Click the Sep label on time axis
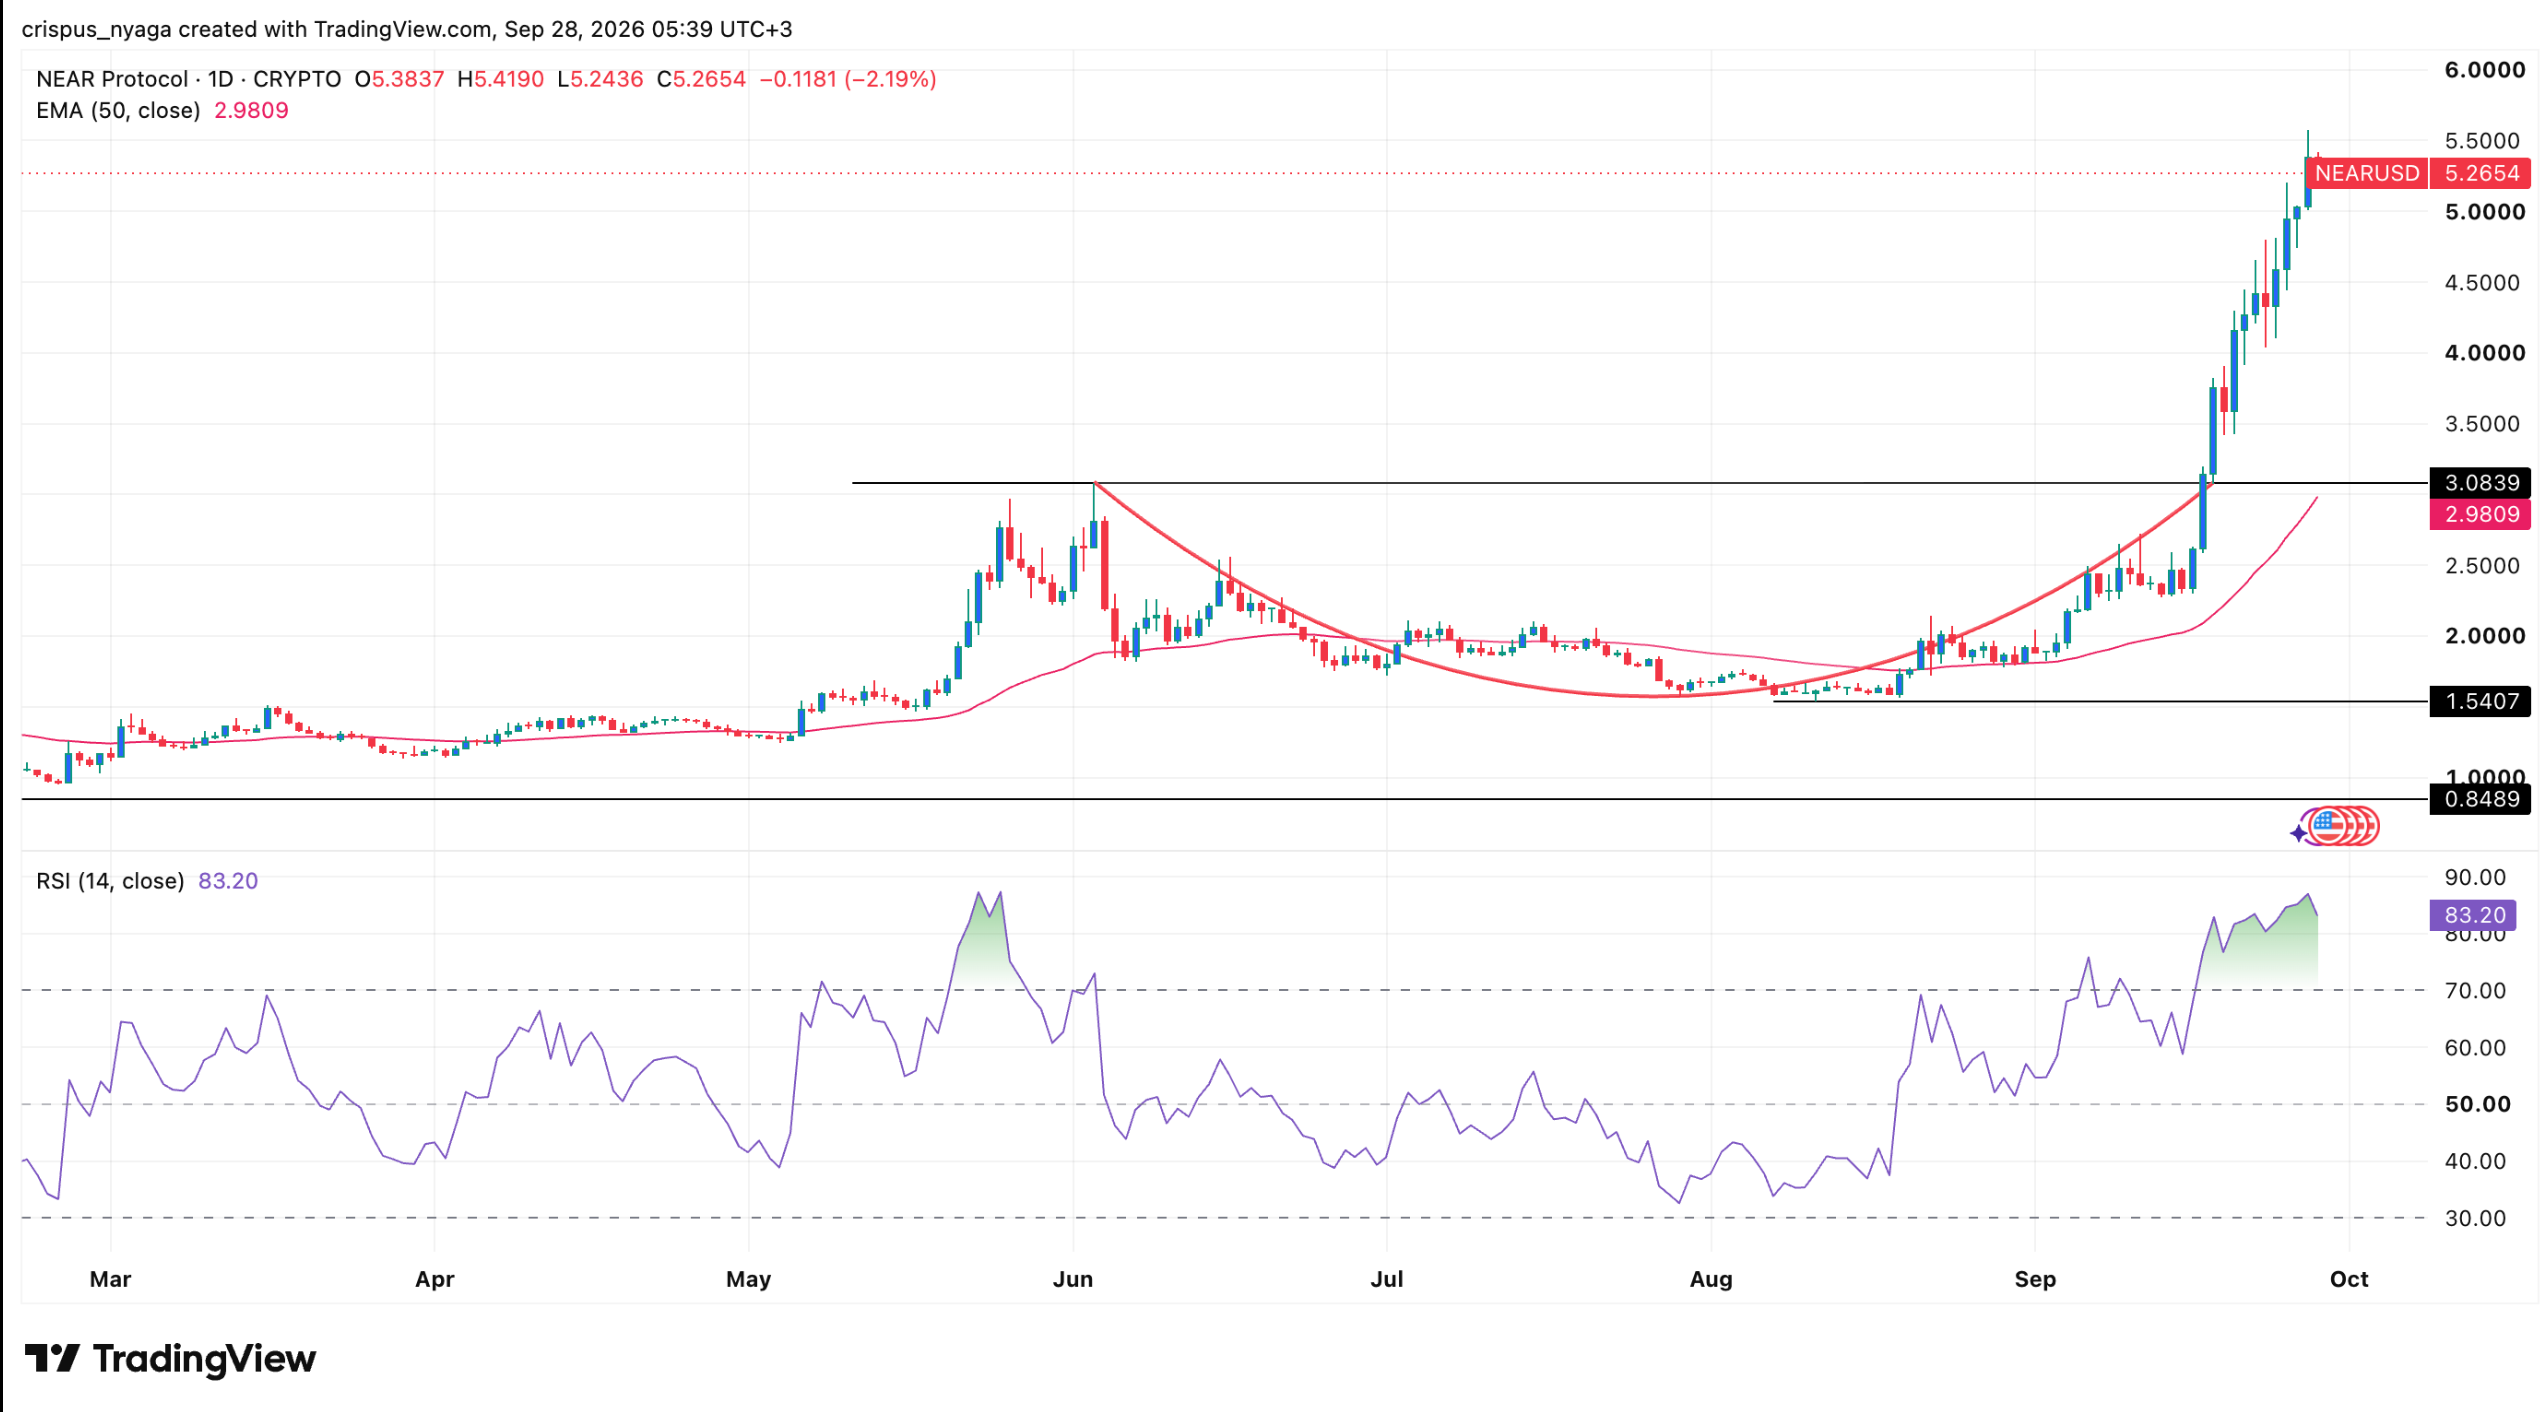The width and height of the screenshot is (2544, 1412). click(2037, 1280)
